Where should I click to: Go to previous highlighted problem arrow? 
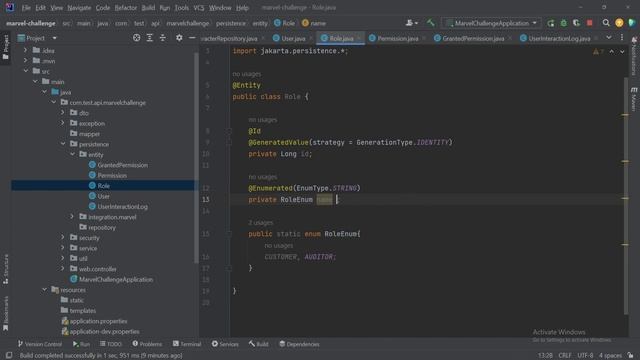[x=611, y=52]
